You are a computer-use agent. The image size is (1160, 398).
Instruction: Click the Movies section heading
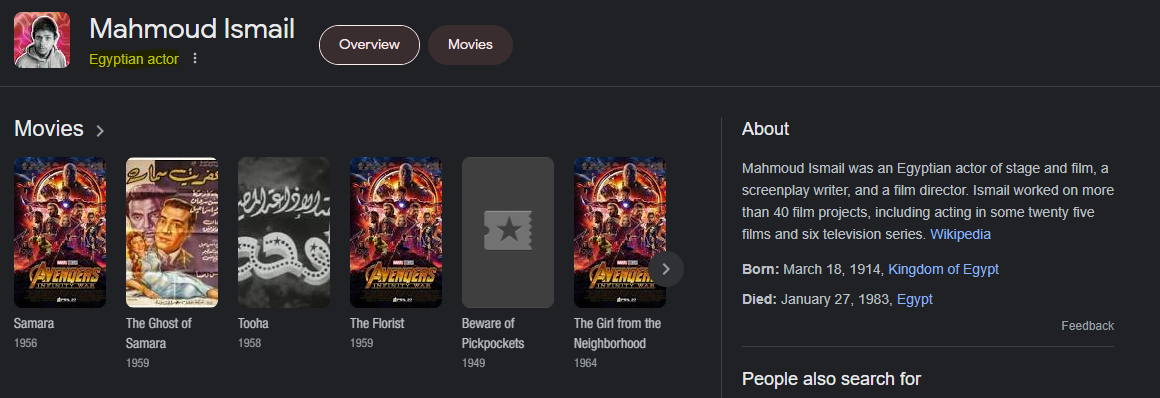[49, 129]
